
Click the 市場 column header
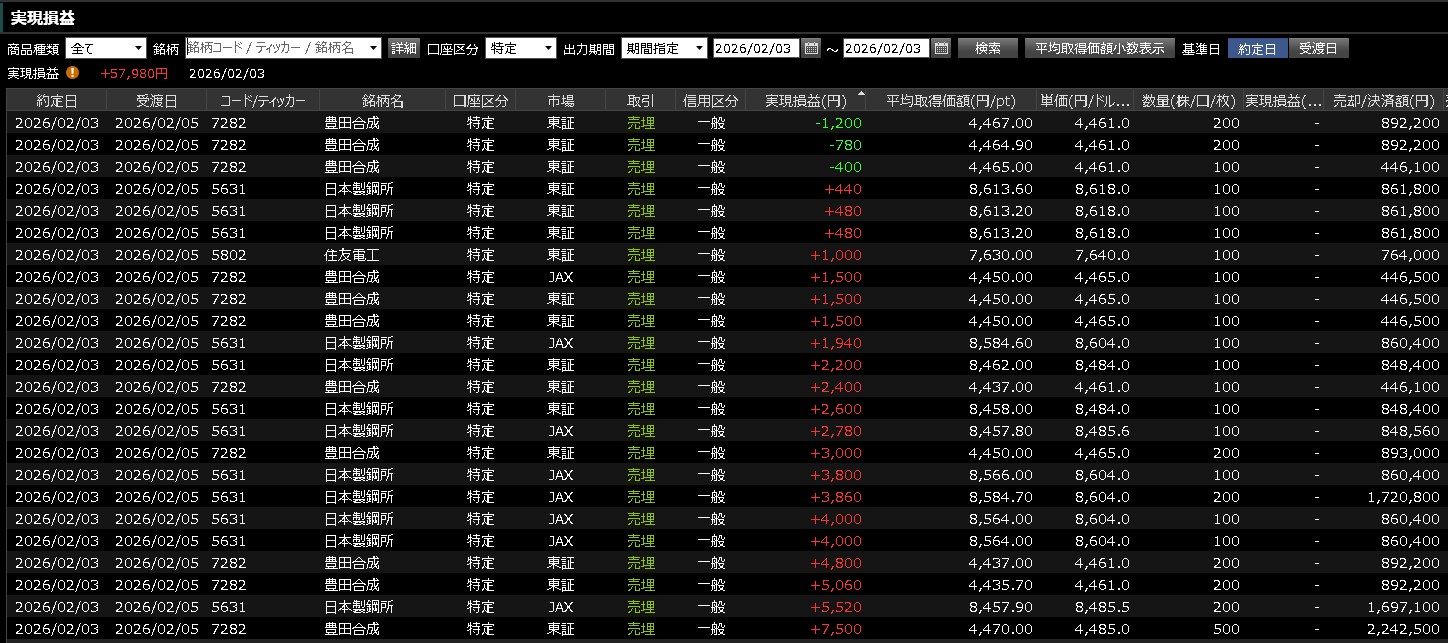click(x=560, y=100)
